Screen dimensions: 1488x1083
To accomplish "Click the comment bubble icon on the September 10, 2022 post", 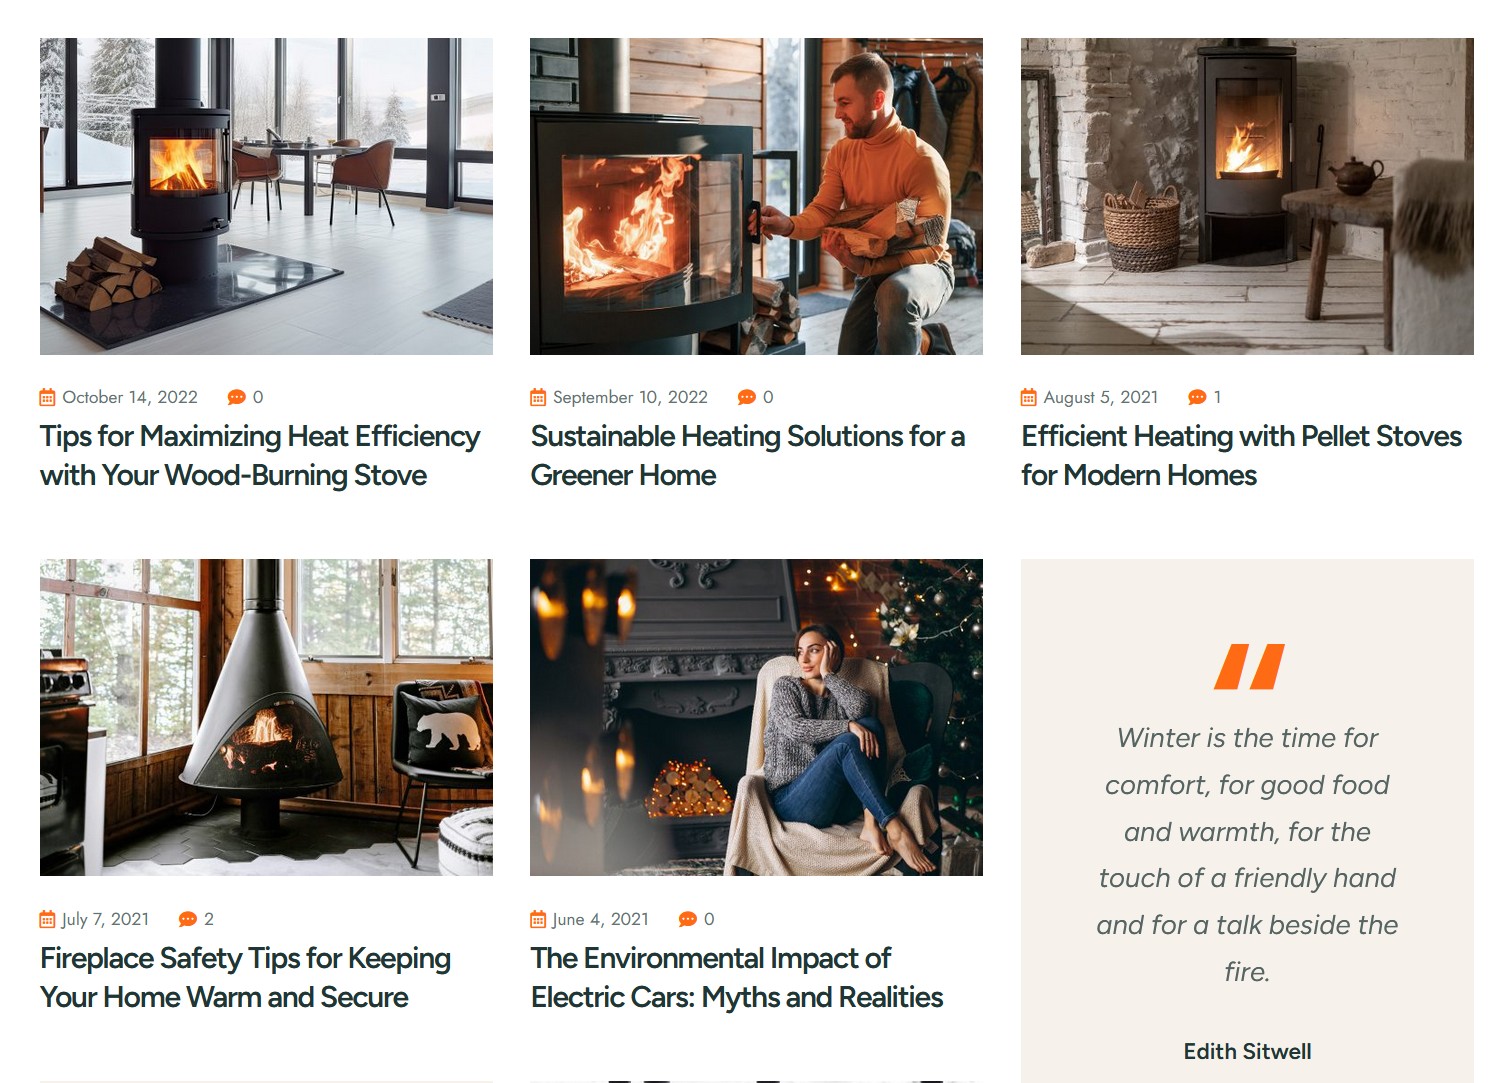I will [x=747, y=398].
